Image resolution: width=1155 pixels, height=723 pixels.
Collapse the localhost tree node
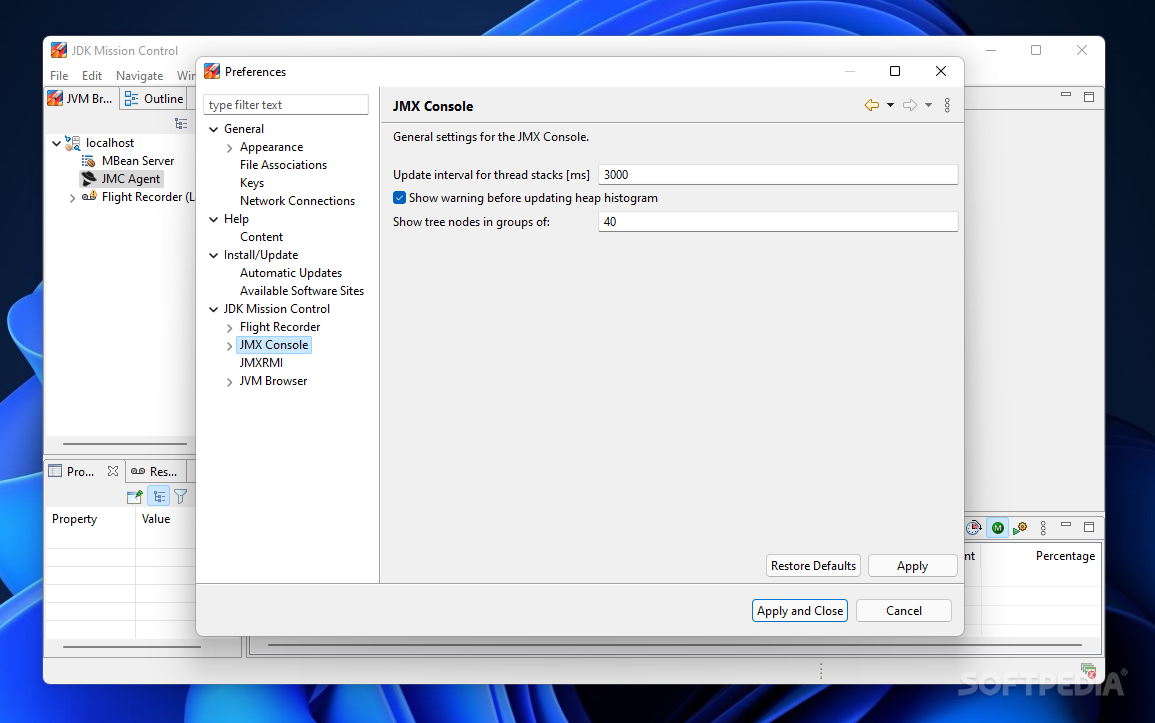click(57, 143)
